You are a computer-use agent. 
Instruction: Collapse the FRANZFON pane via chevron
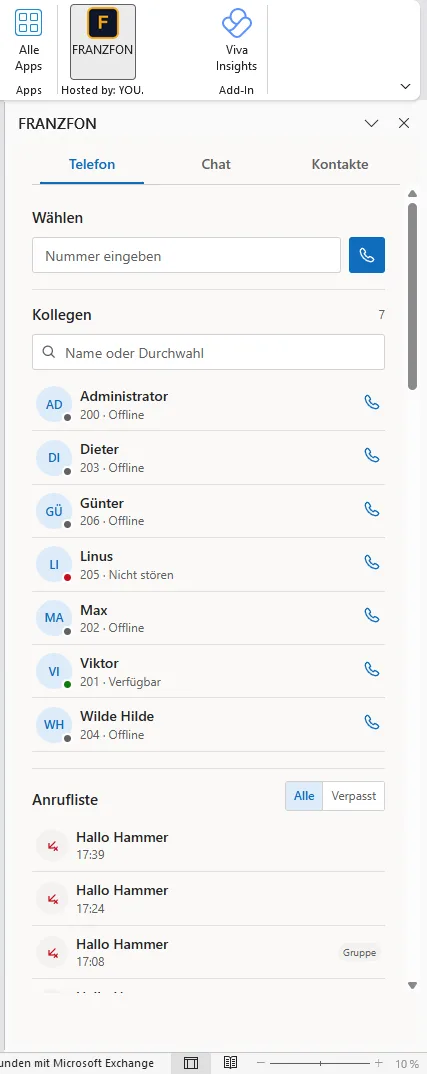[x=371, y=123]
